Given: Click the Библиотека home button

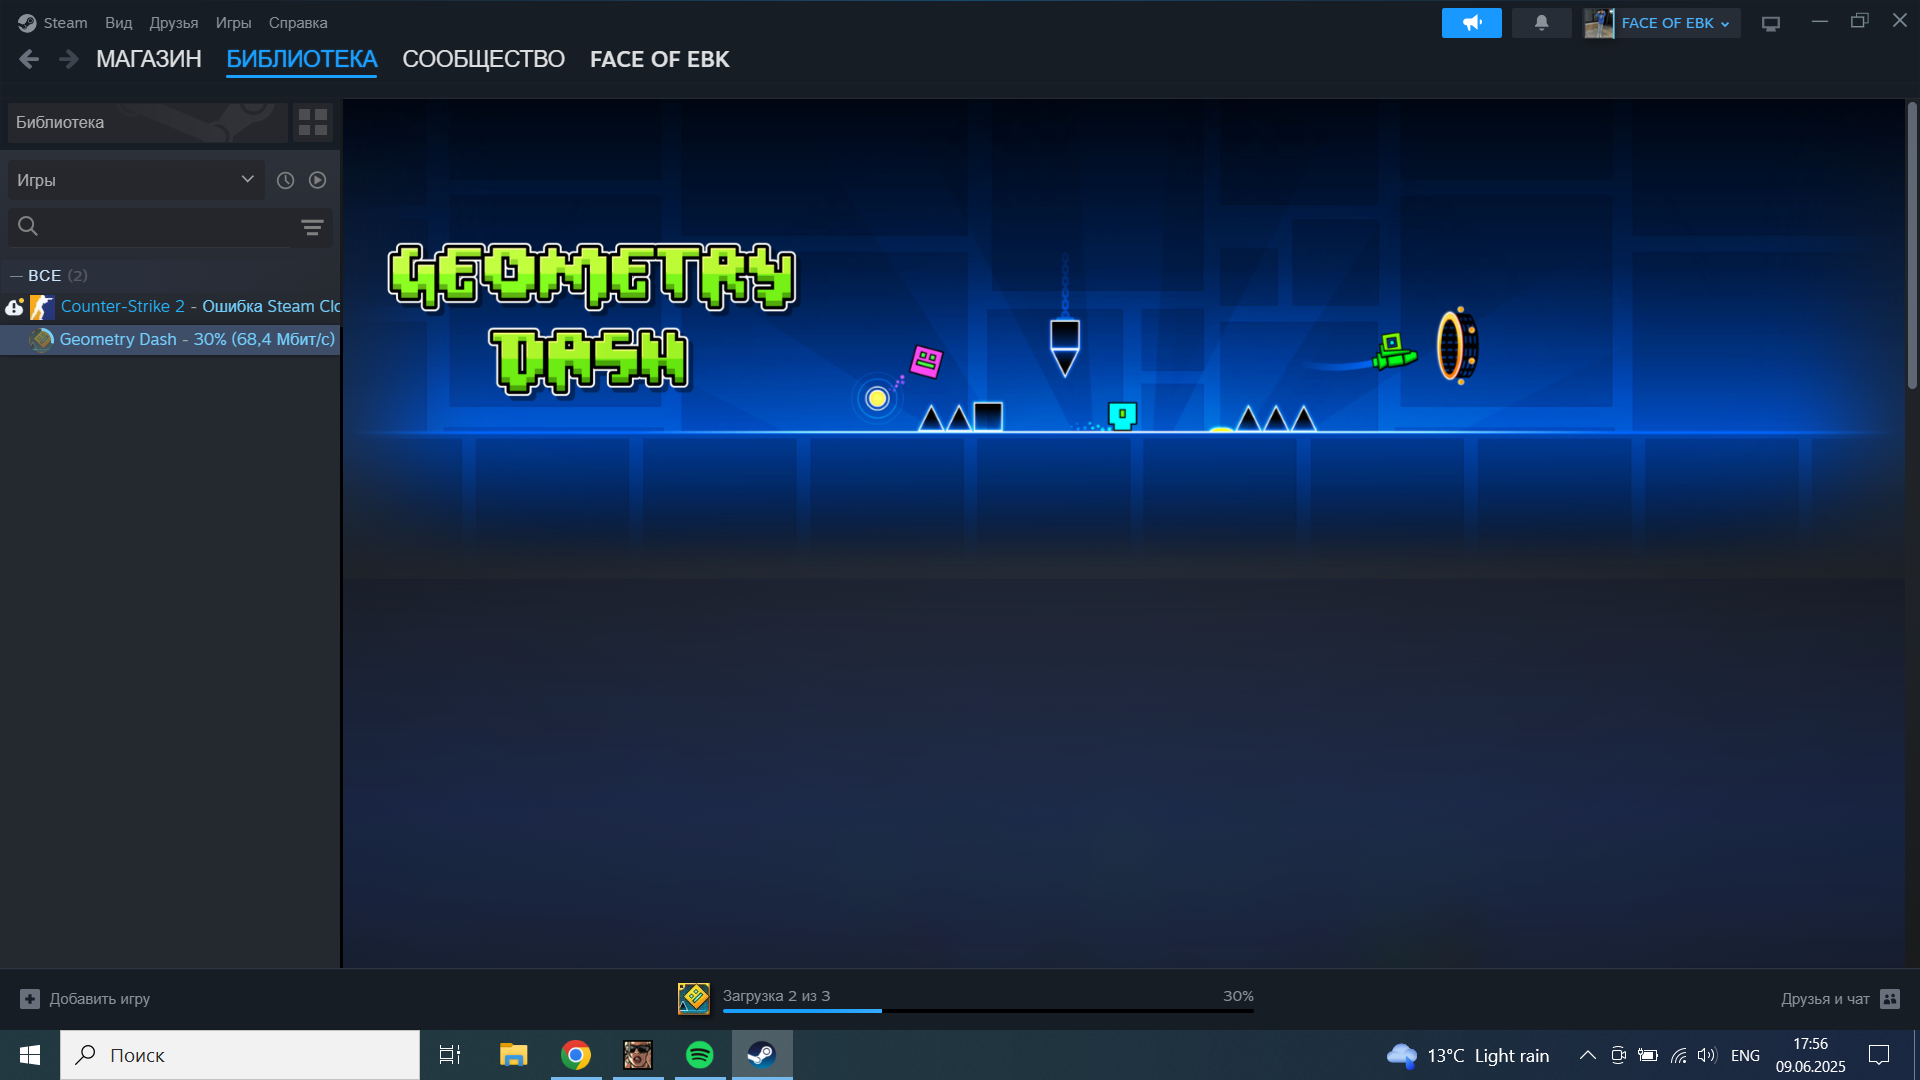Looking at the screenshot, I should pos(148,122).
